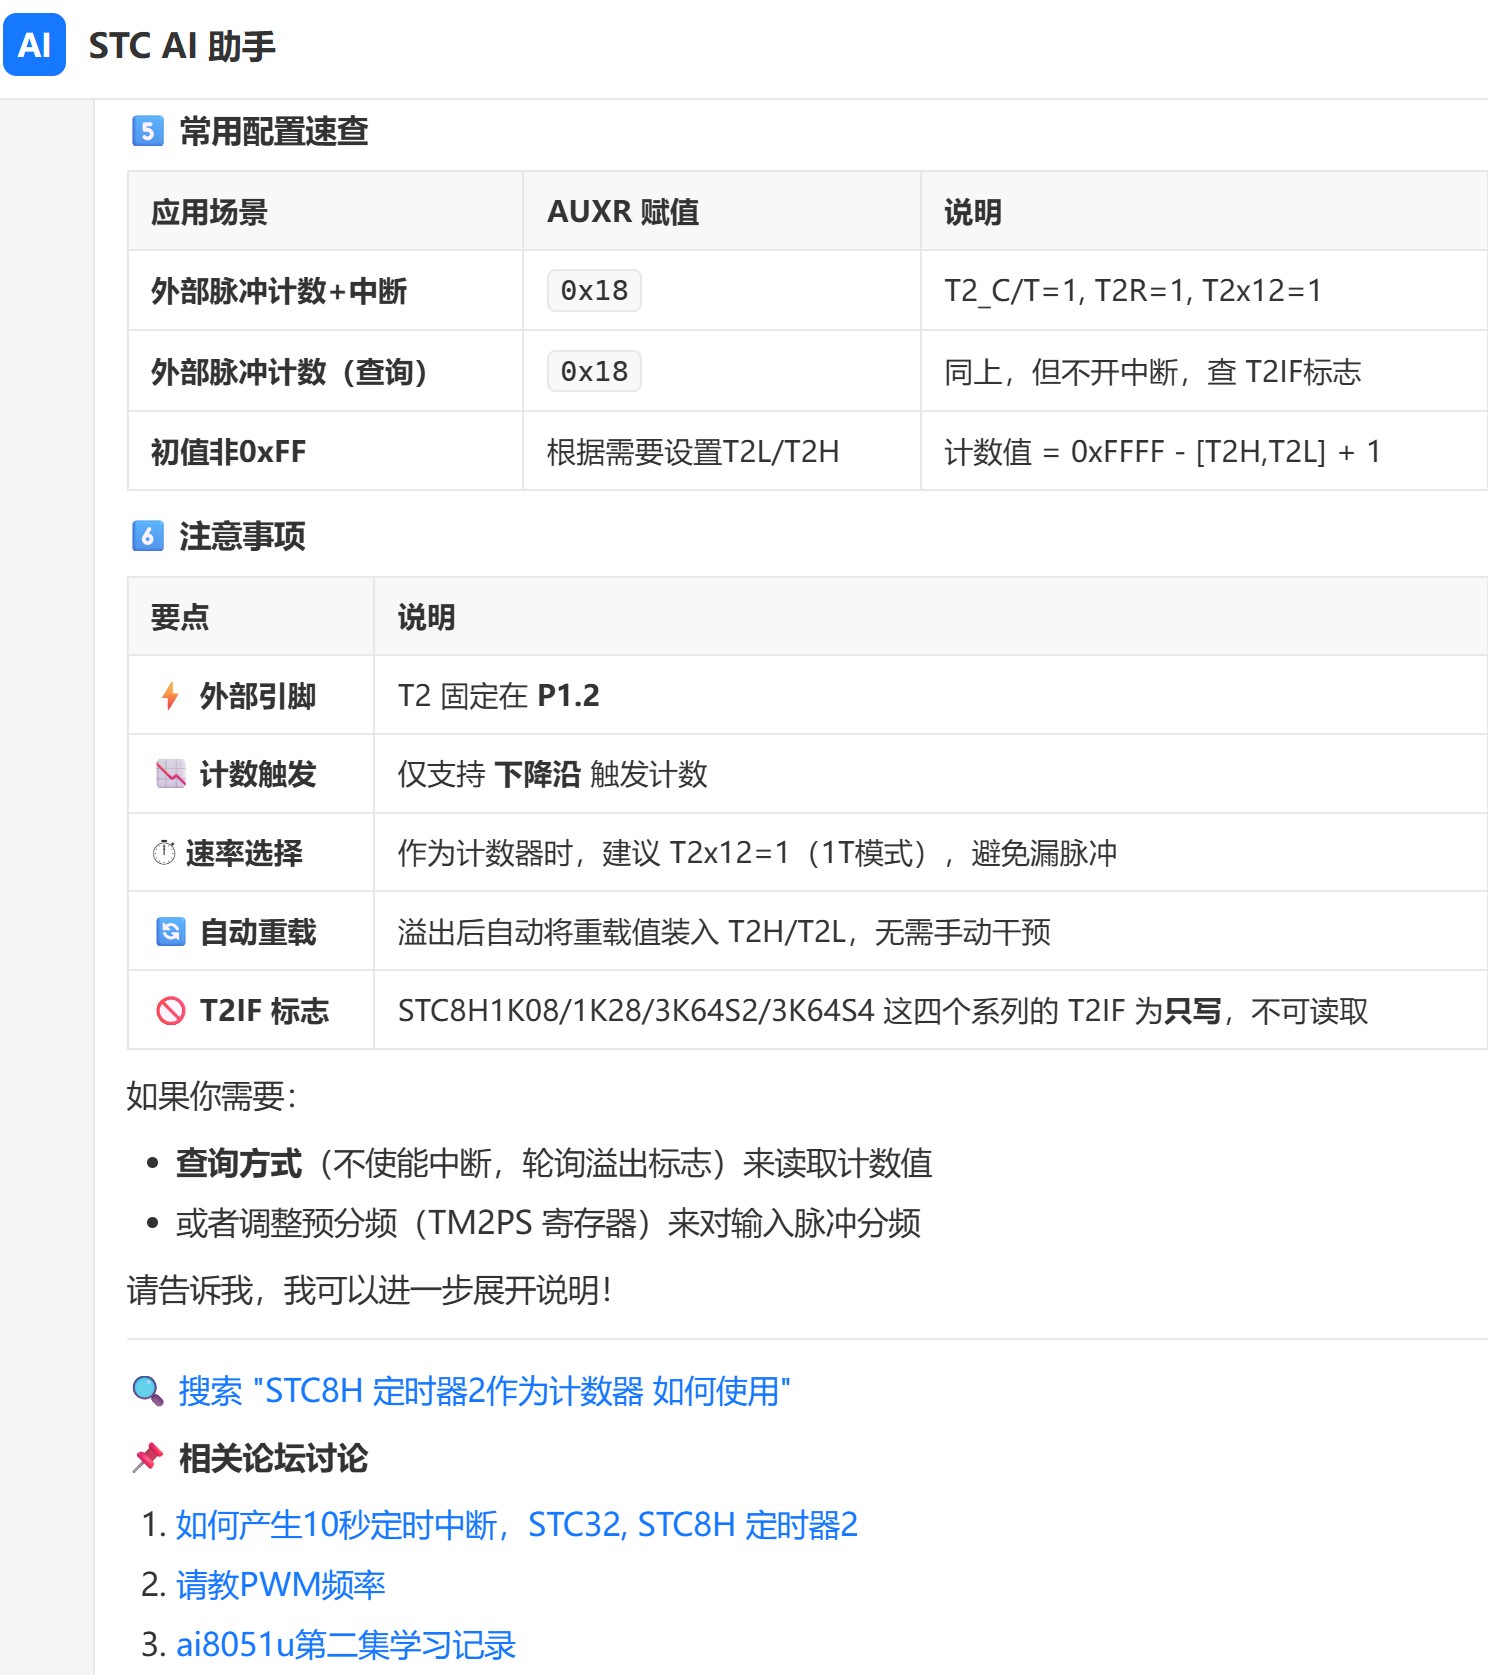This screenshot has height=1675, width=1488.
Task: Click the 请告诉我，我可以进一步展开说明 line
Action: pos(370,1290)
